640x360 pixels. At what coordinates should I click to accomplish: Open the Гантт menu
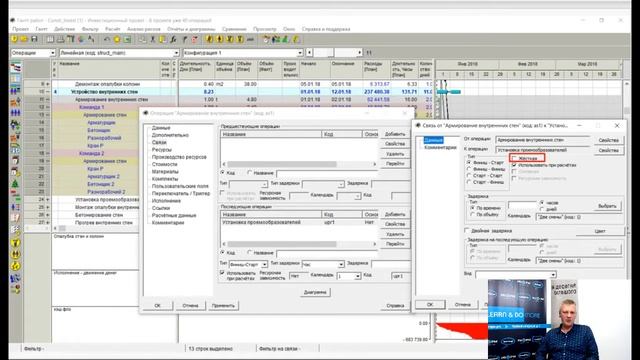click(x=42, y=29)
